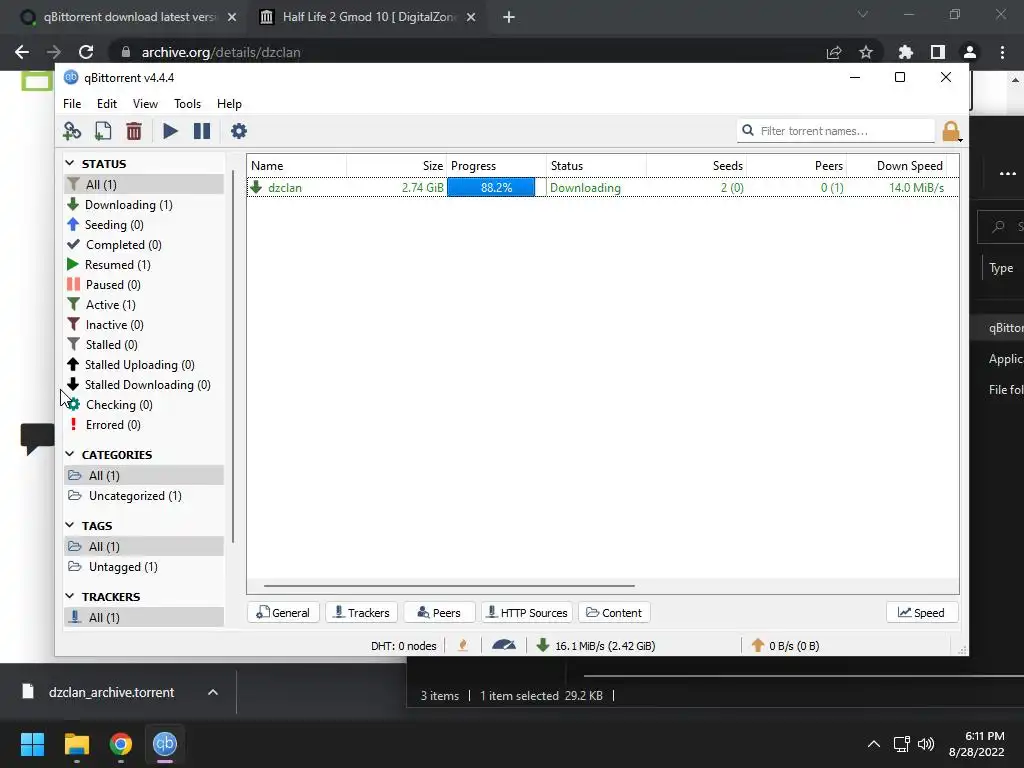
Task: Select Uncategorized (1) category
Action: 135,496
